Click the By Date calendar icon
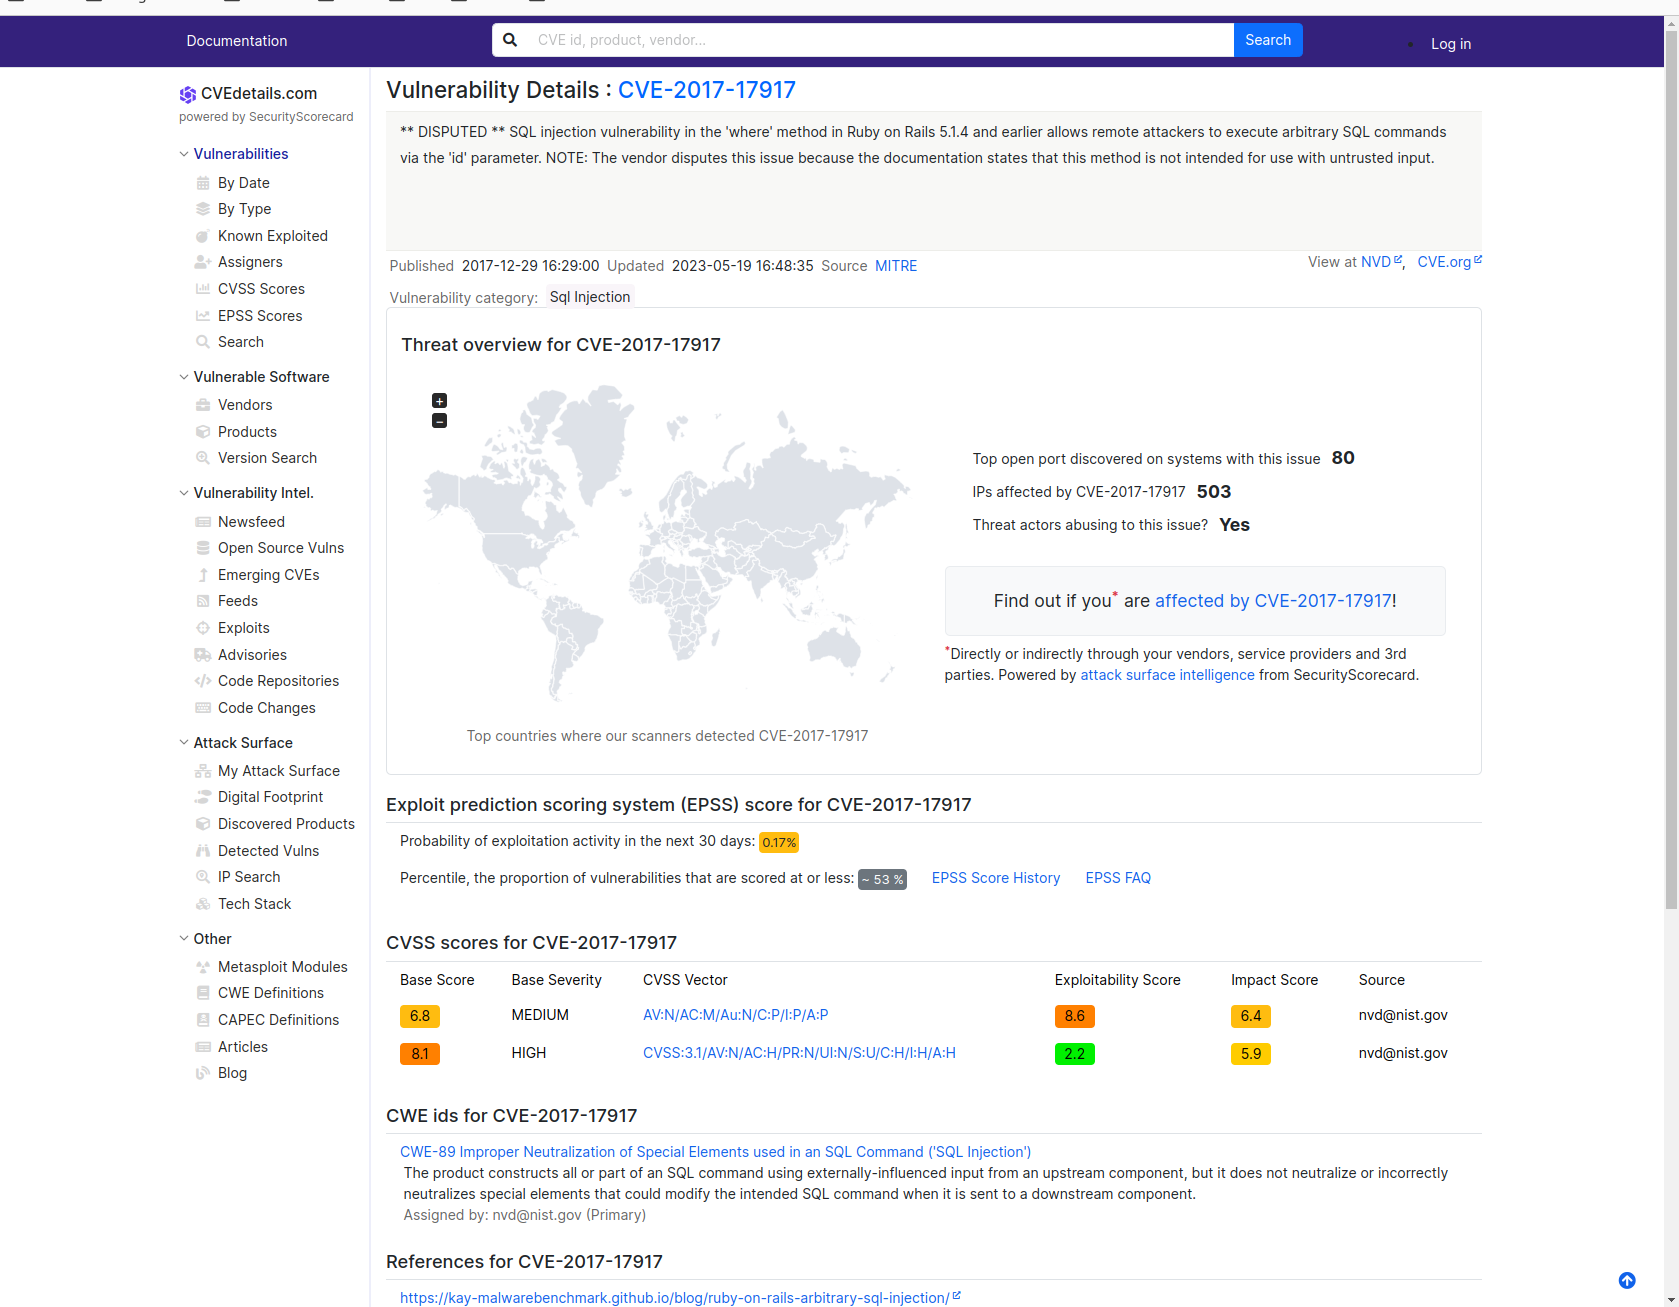The width and height of the screenshot is (1679, 1307). coord(203,183)
